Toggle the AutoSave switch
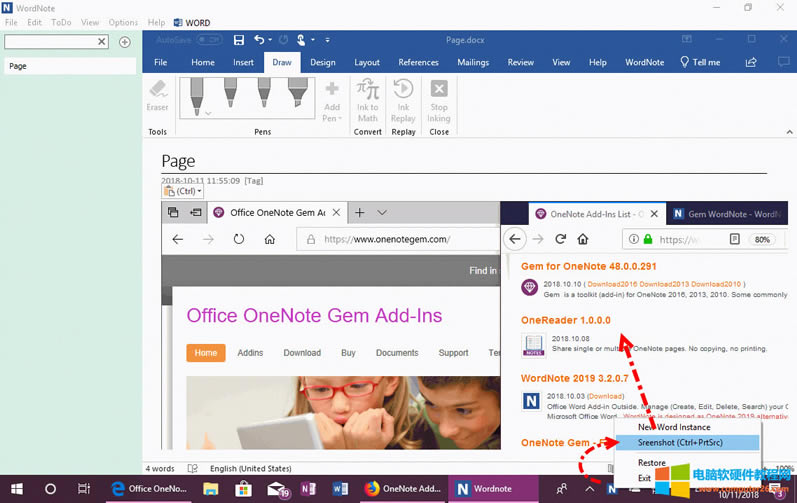The height and width of the screenshot is (503, 797). (209, 40)
